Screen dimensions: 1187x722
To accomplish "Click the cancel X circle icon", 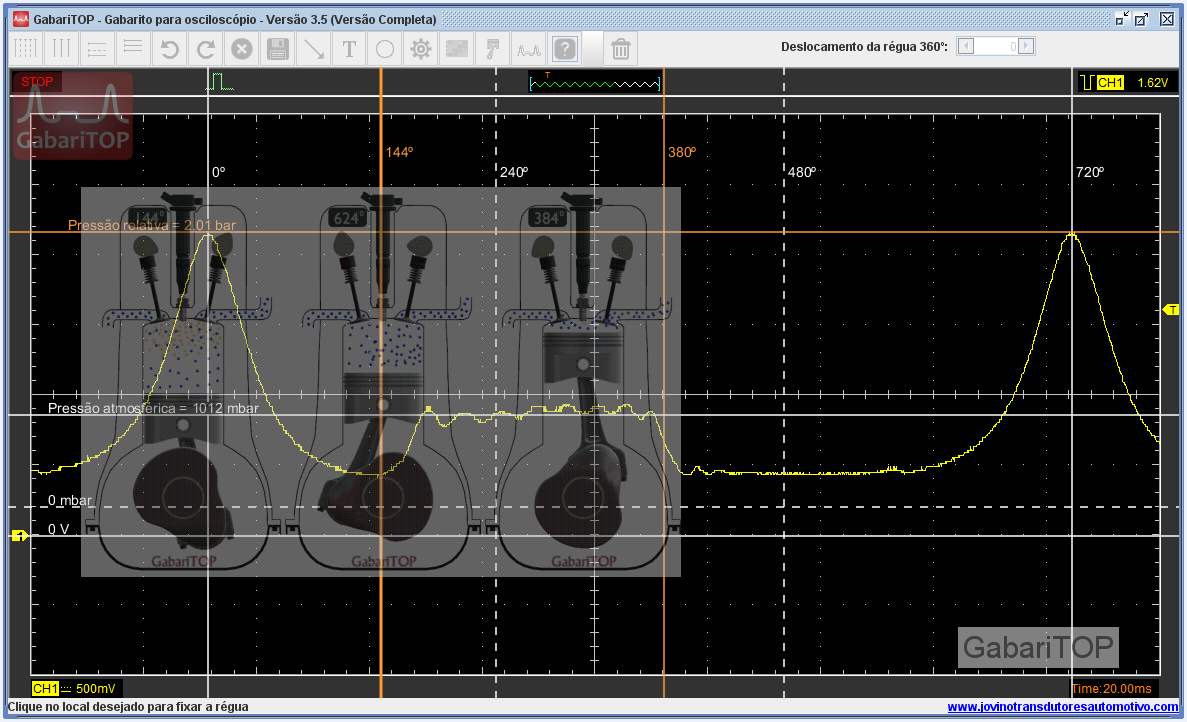I will tap(241, 49).
